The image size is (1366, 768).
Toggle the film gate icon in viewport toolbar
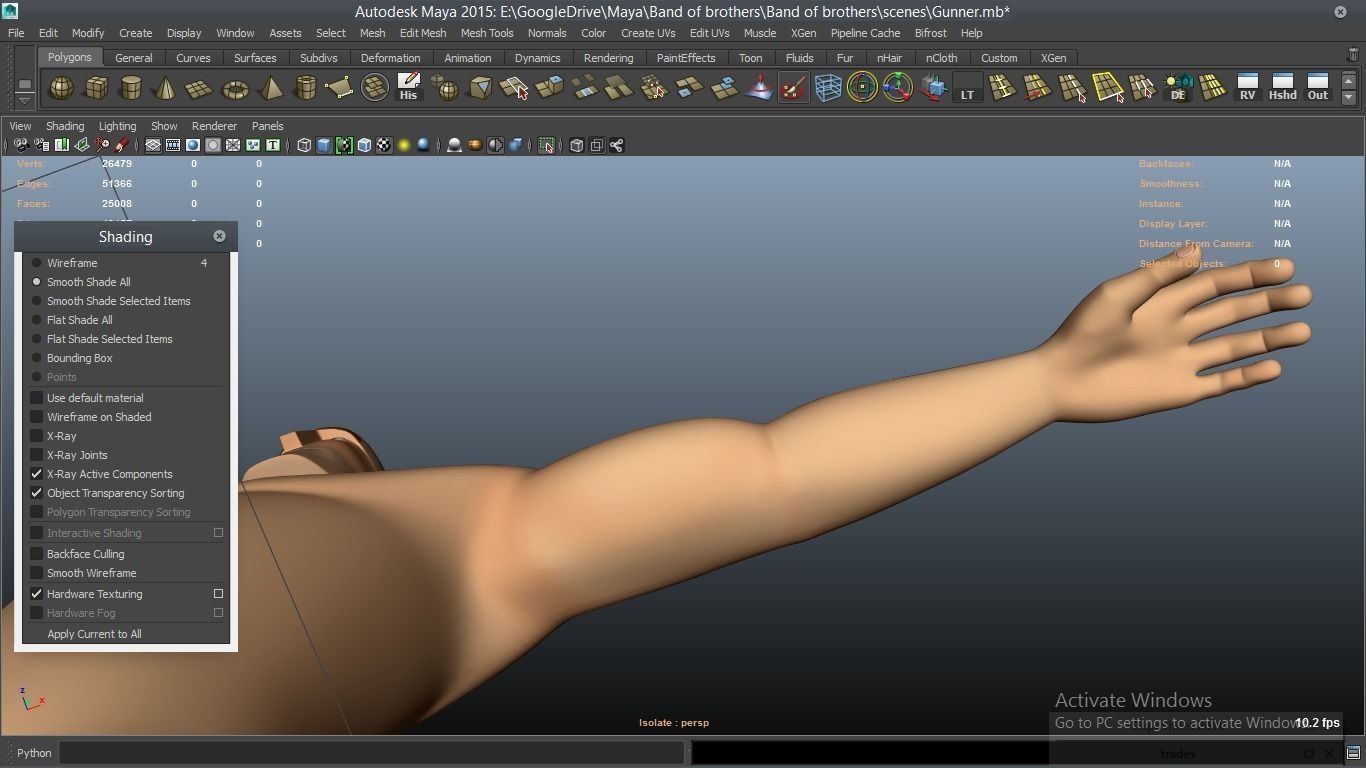tap(173, 146)
